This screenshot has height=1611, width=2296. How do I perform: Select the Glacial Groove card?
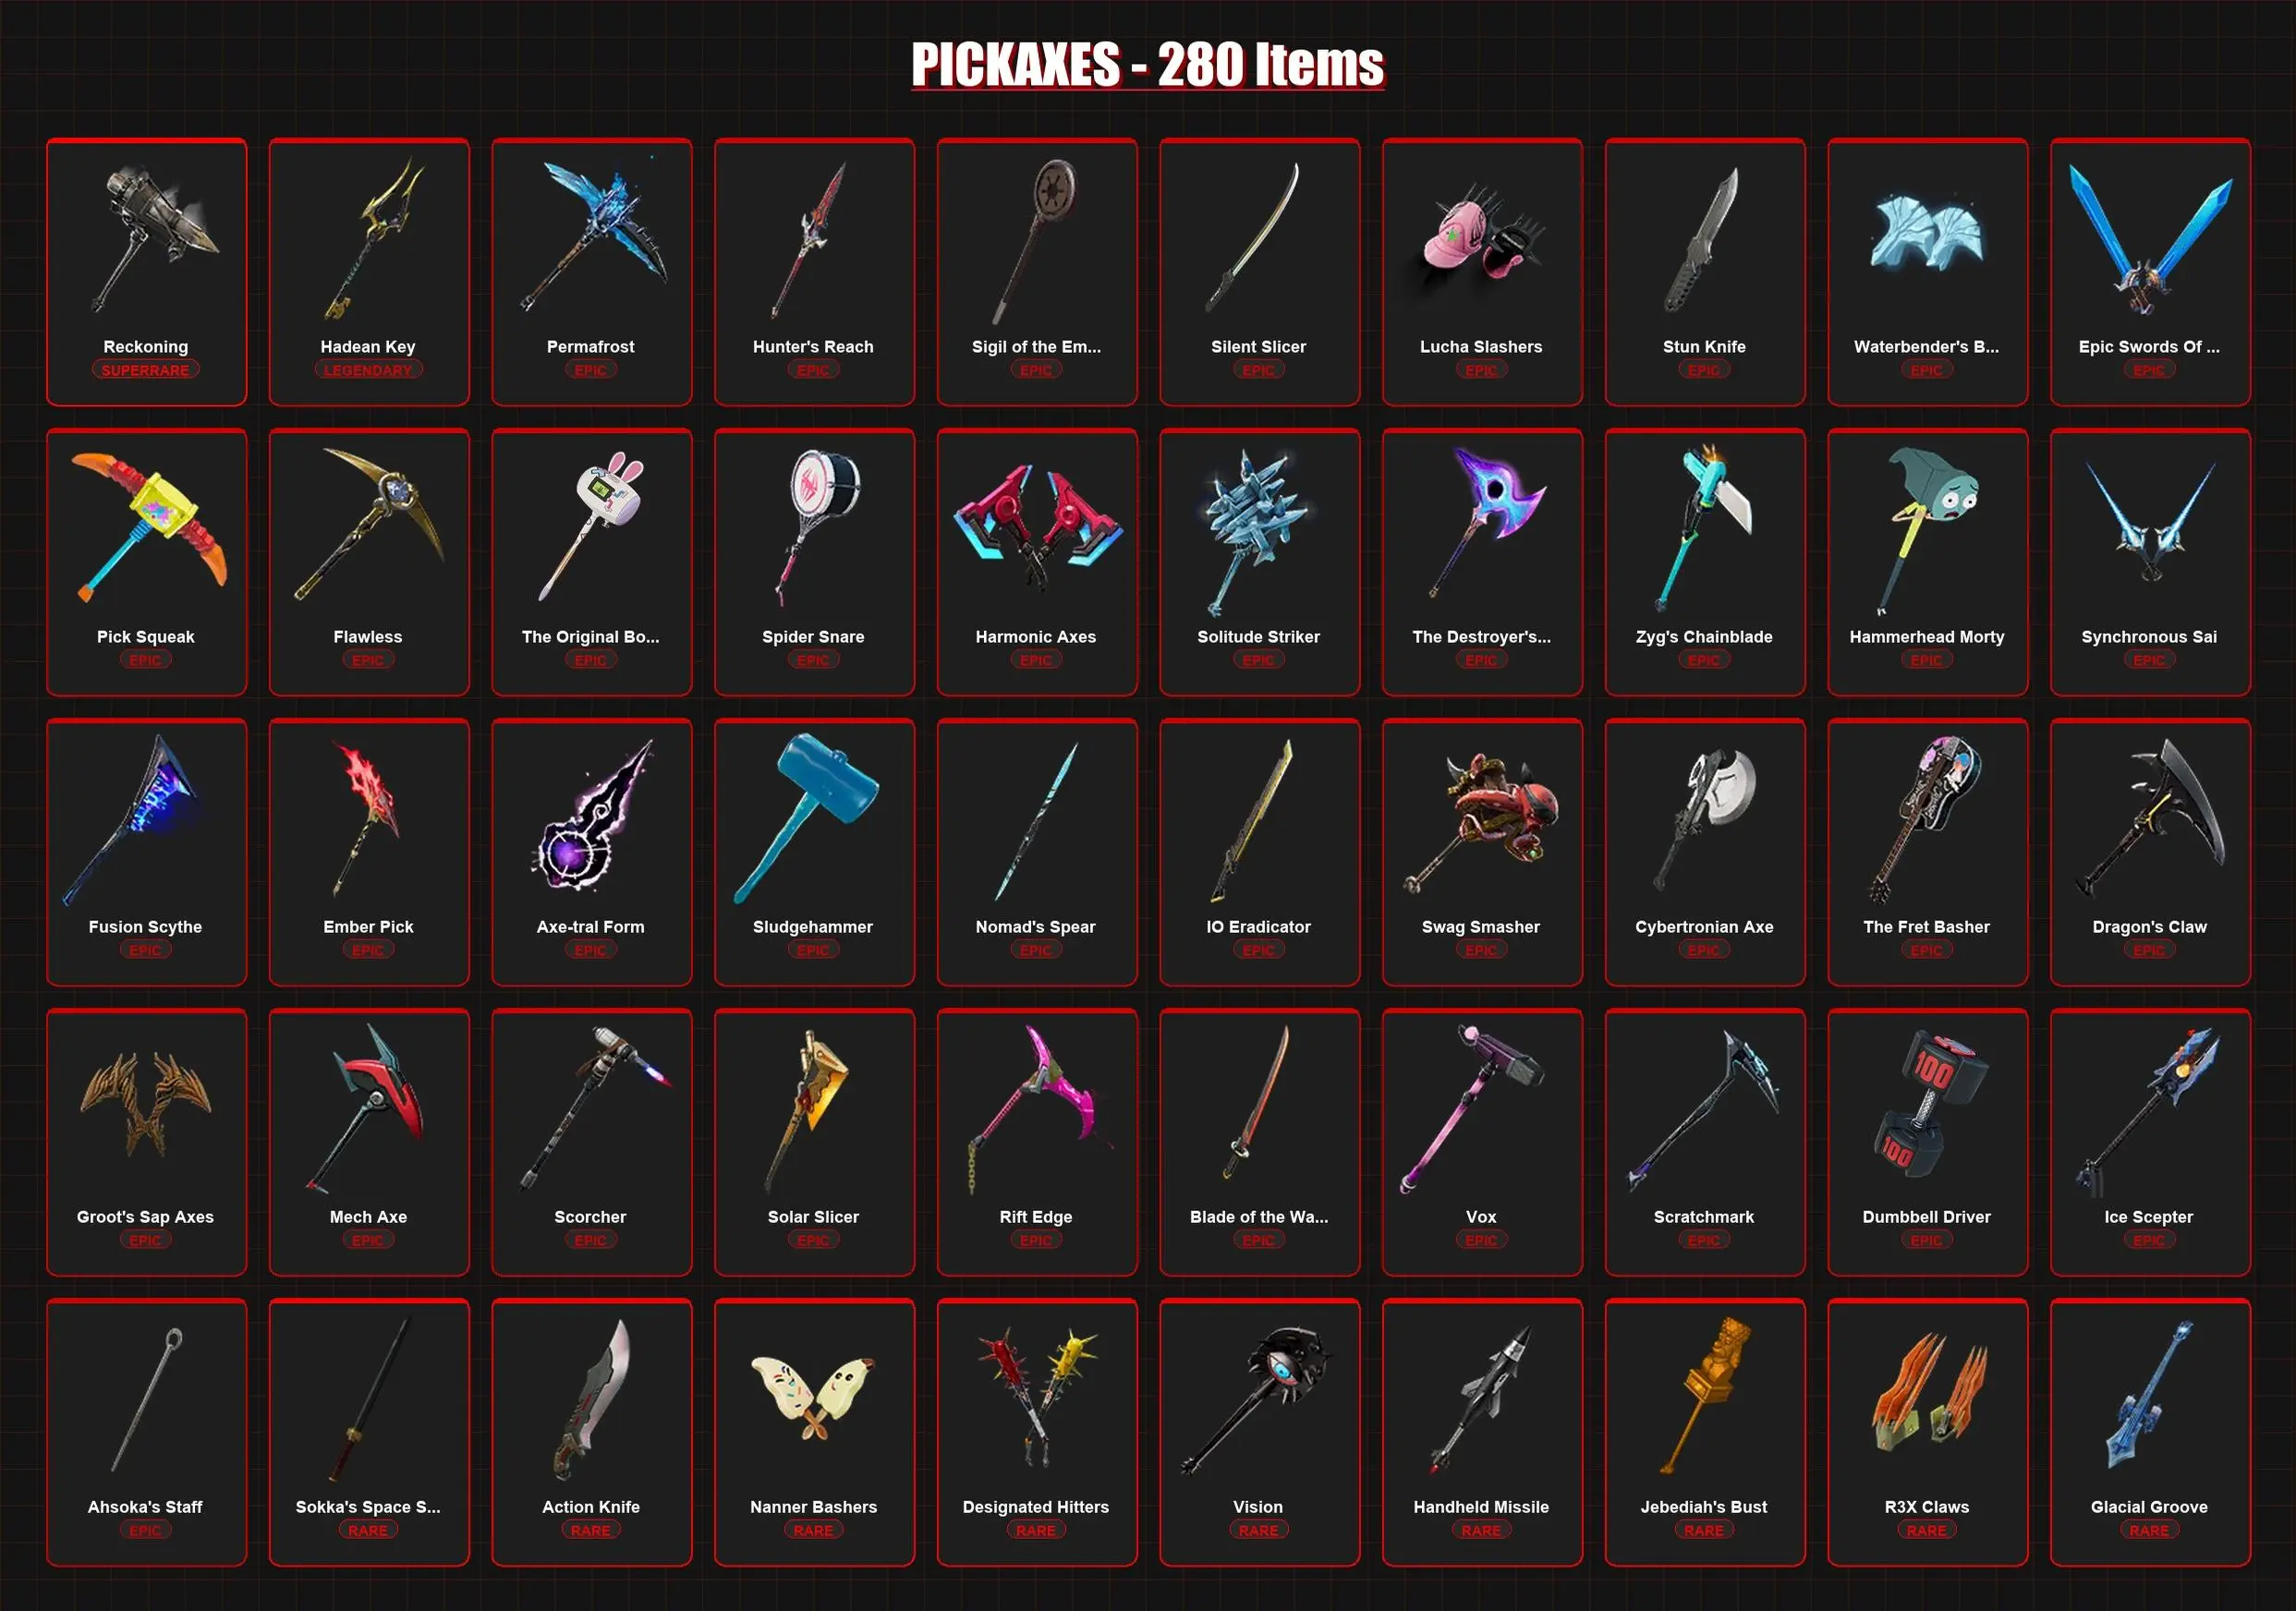[x=2150, y=1432]
